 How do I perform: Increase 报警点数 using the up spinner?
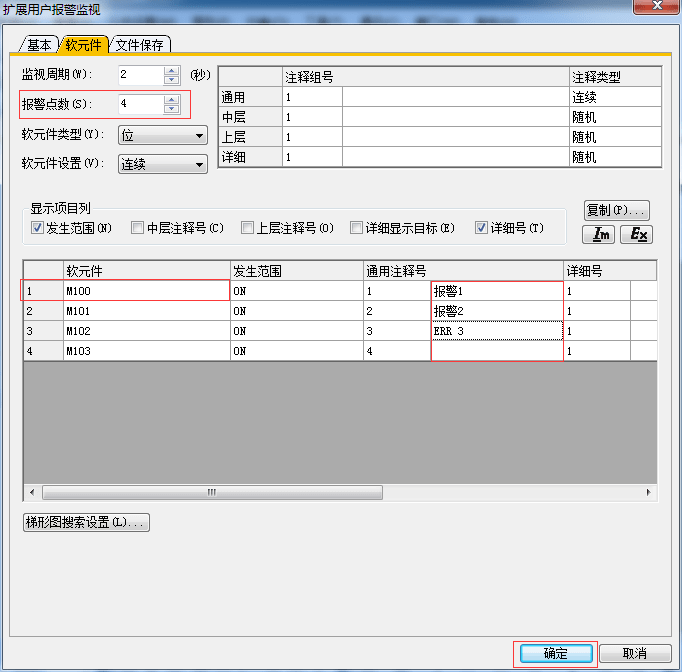(x=171, y=99)
